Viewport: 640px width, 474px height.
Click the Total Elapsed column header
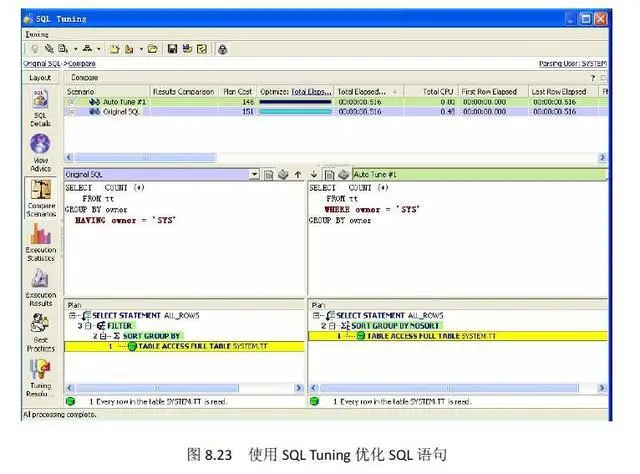(x=369, y=92)
